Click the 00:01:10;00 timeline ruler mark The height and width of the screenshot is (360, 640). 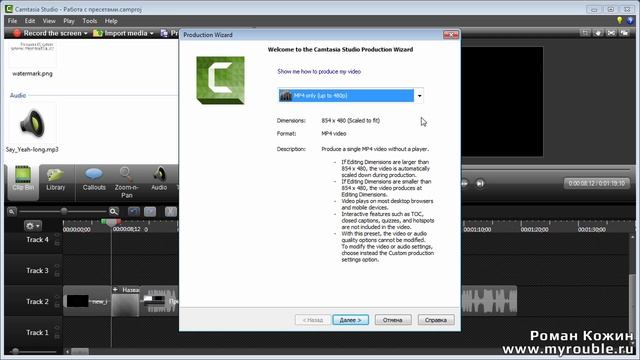[x=477, y=230]
